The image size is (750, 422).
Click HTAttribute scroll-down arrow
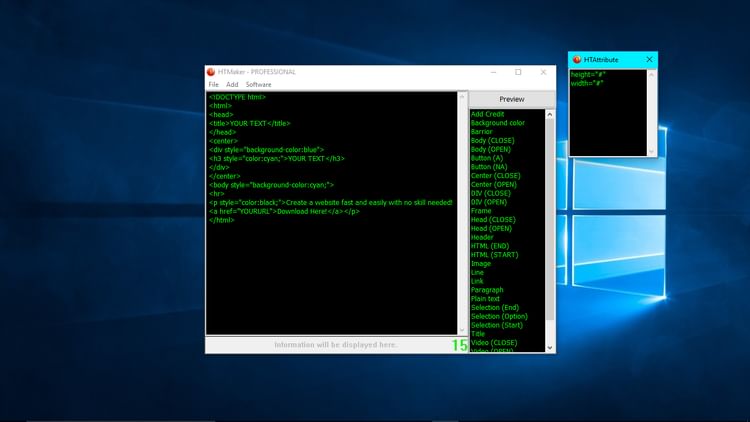tap(651, 152)
